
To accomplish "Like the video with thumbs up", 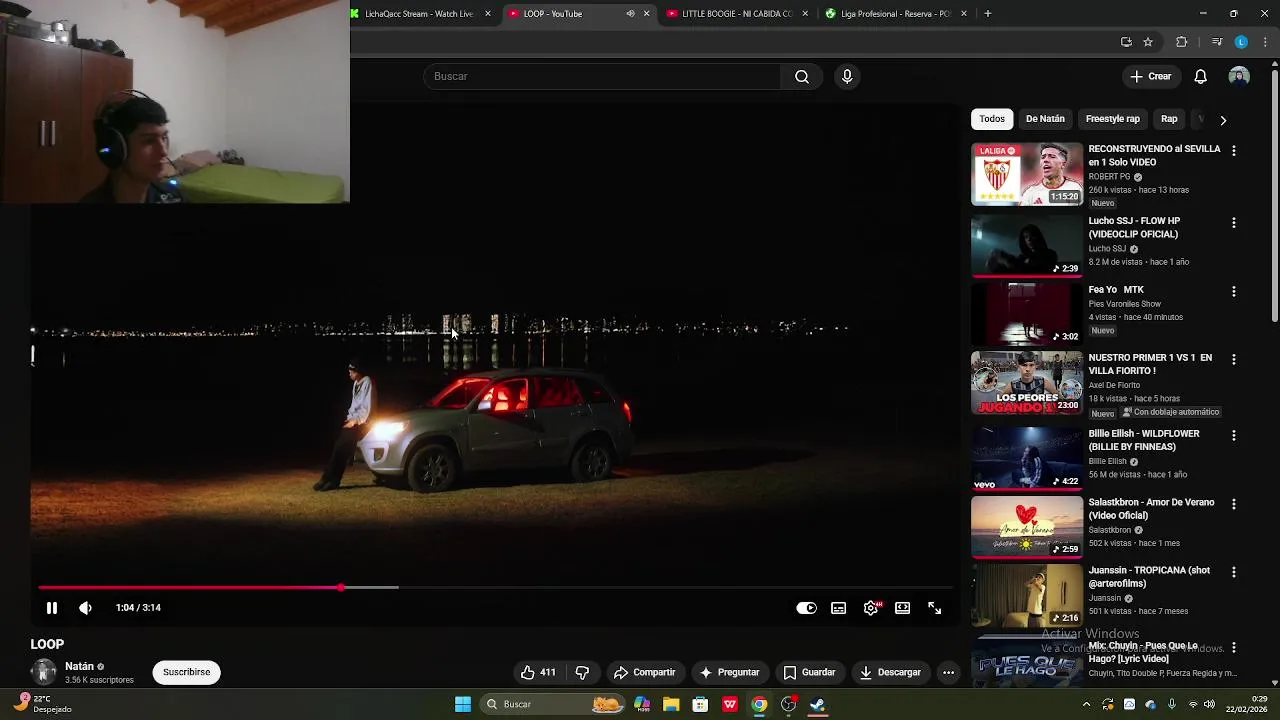I will click(x=538, y=672).
